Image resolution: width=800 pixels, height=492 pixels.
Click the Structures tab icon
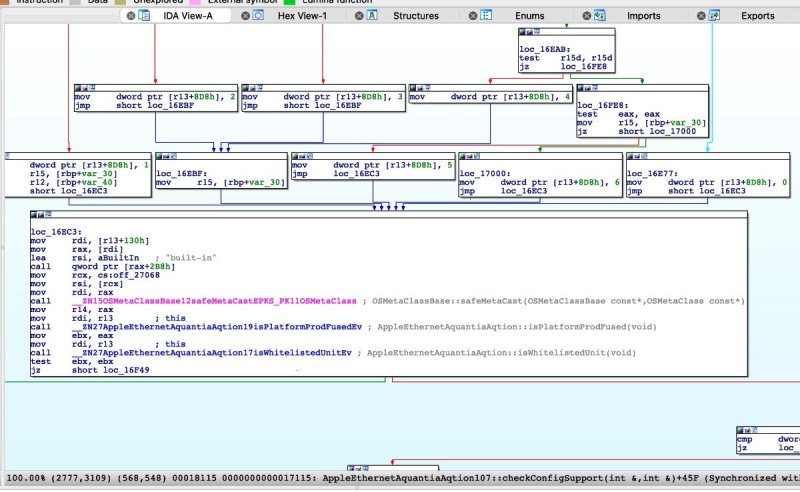click(x=372, y=16)
